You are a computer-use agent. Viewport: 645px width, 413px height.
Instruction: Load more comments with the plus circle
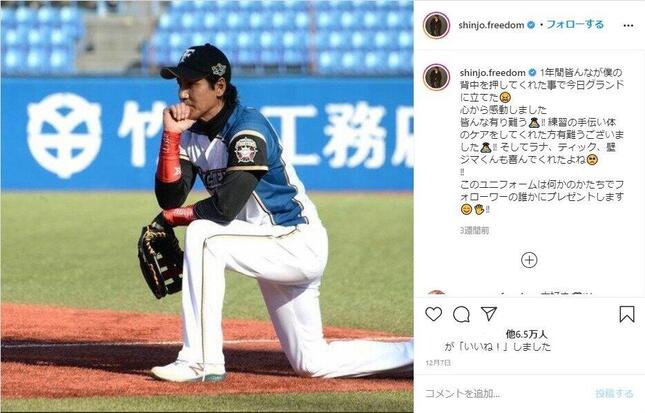point(529,260)
